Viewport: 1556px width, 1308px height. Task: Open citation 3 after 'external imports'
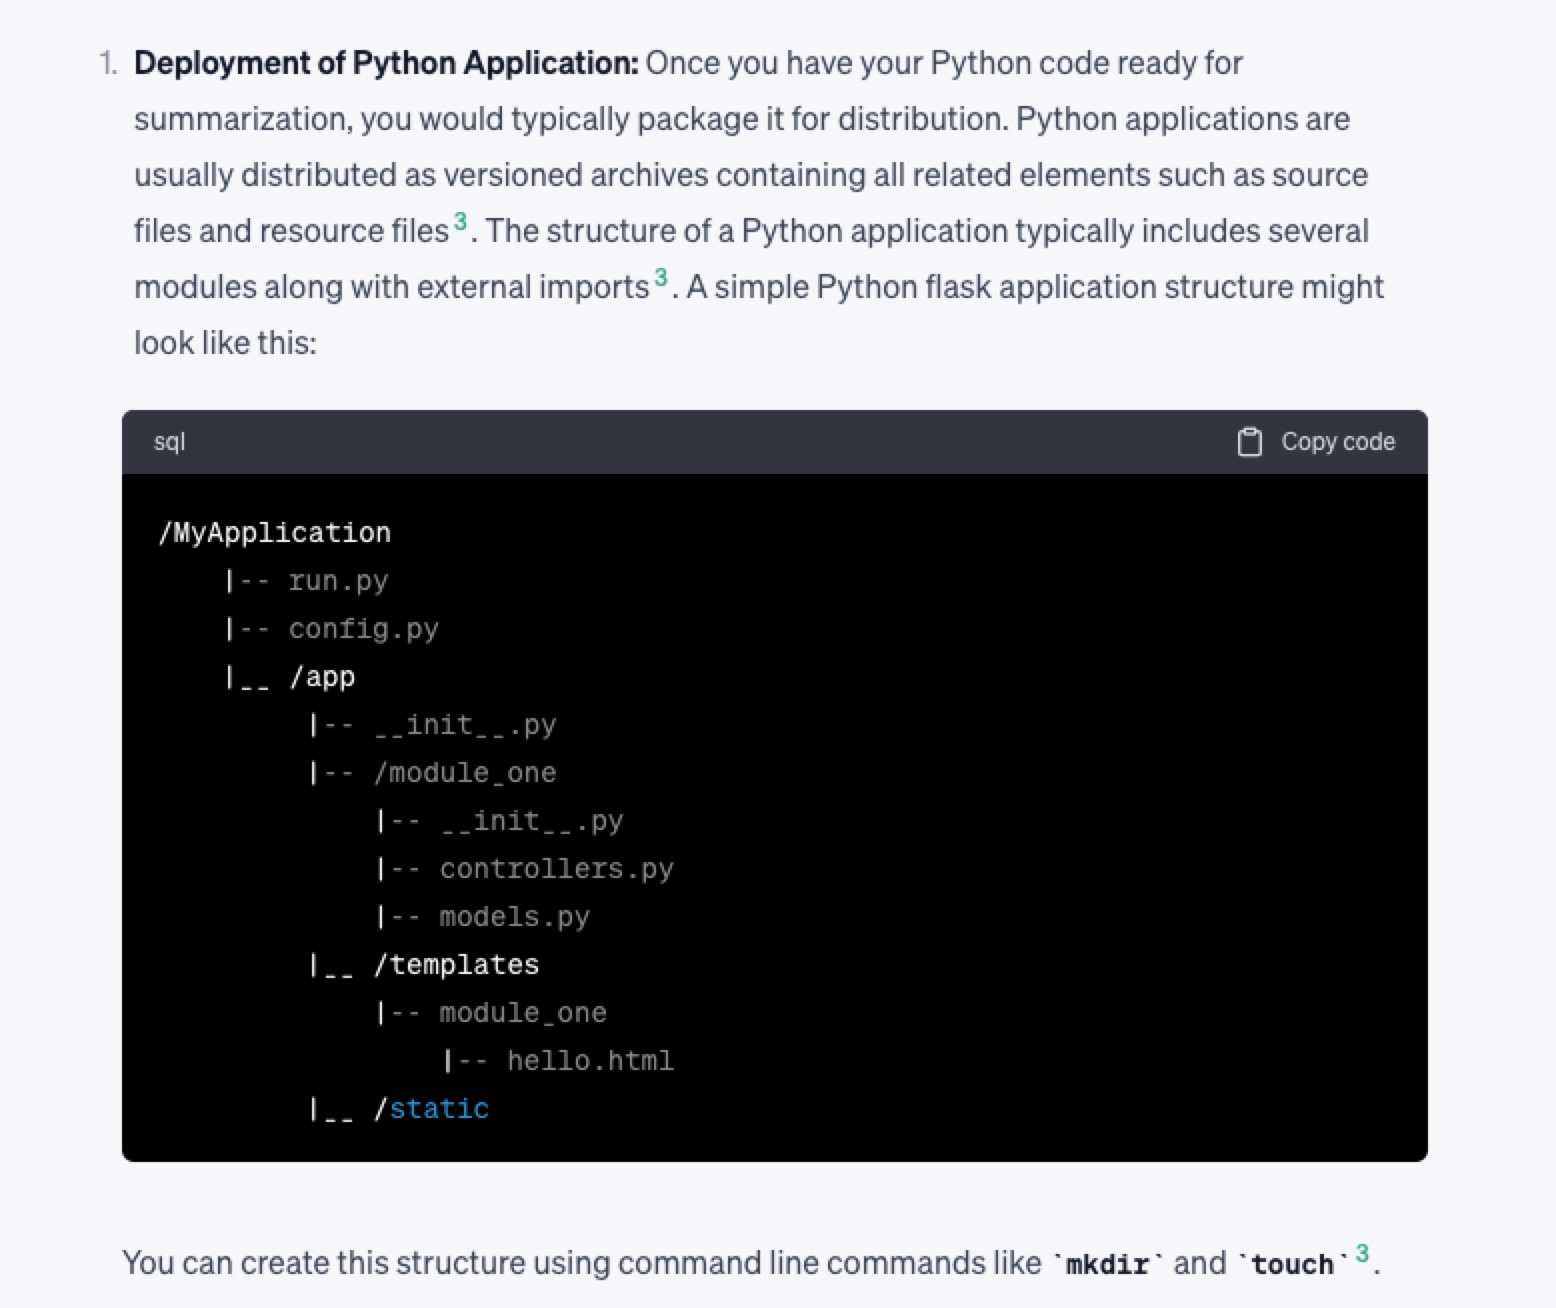pos(661,277)
